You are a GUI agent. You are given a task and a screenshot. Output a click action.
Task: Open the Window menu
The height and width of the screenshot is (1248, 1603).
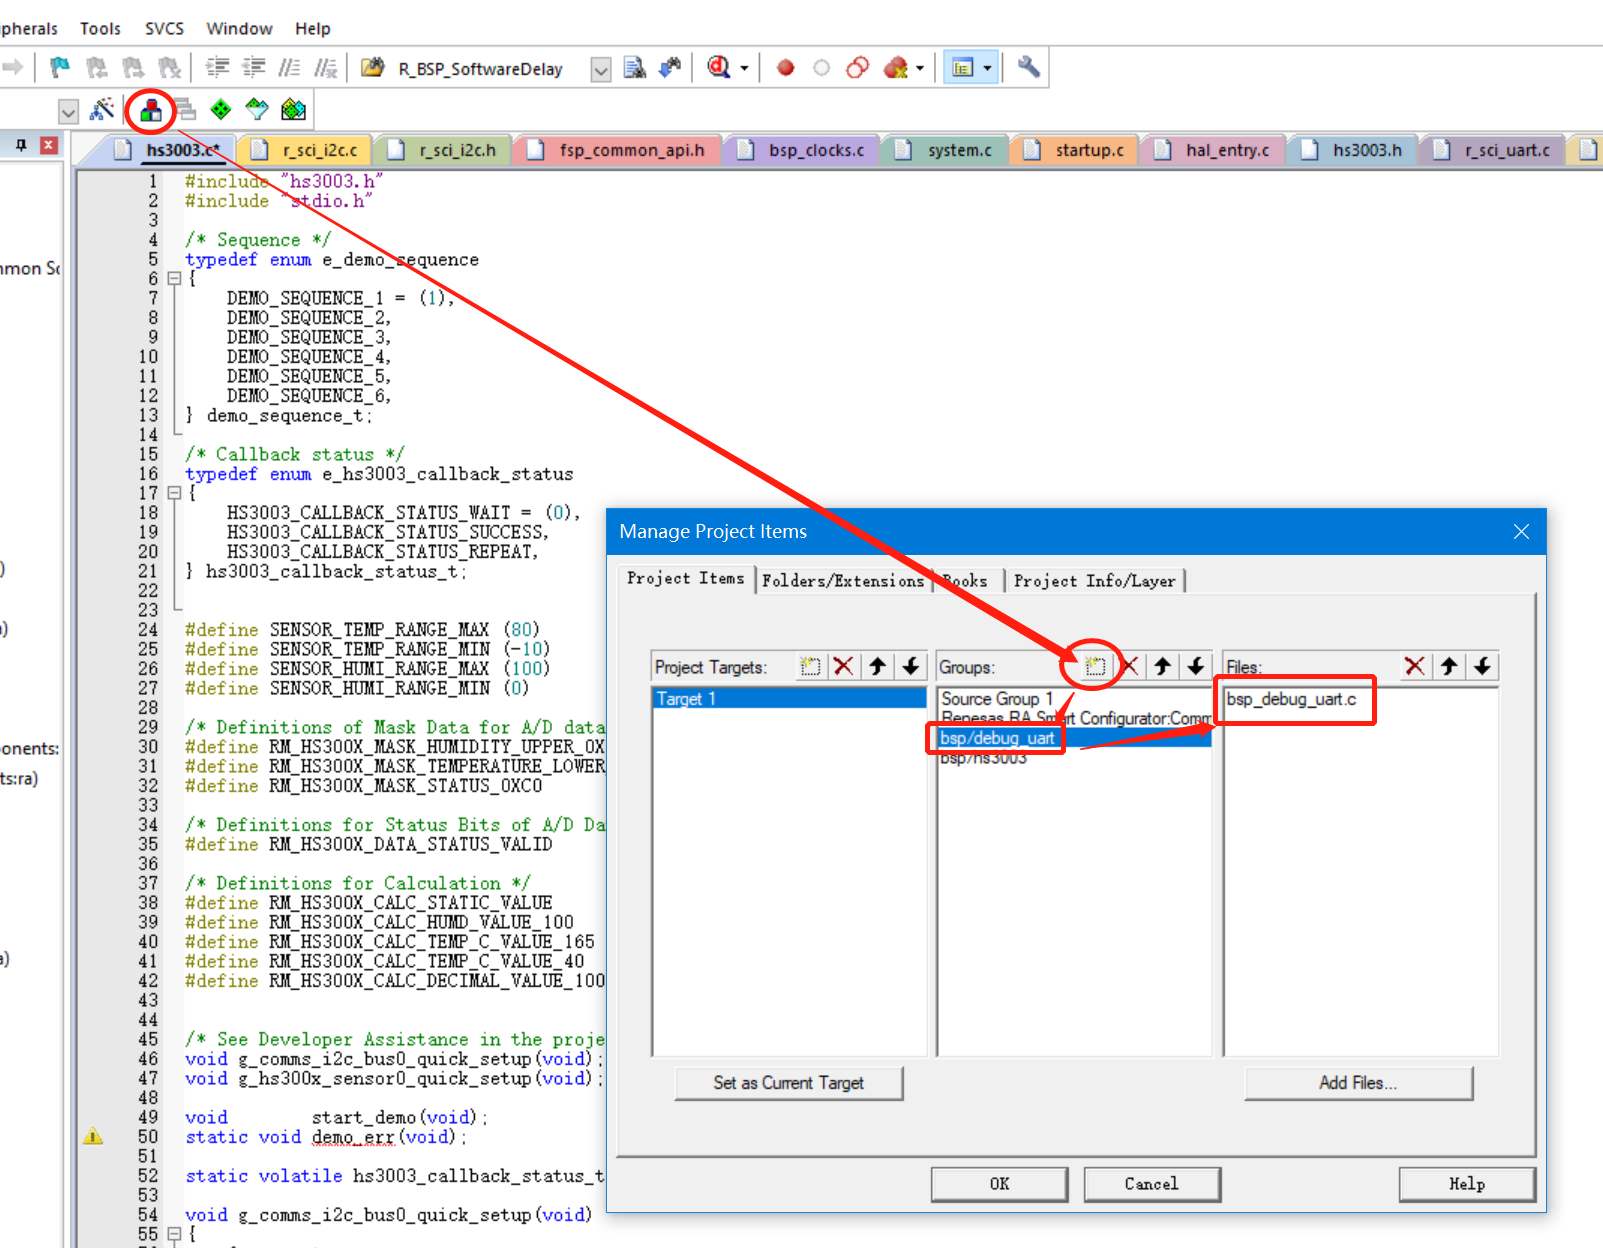click(239, 28)
